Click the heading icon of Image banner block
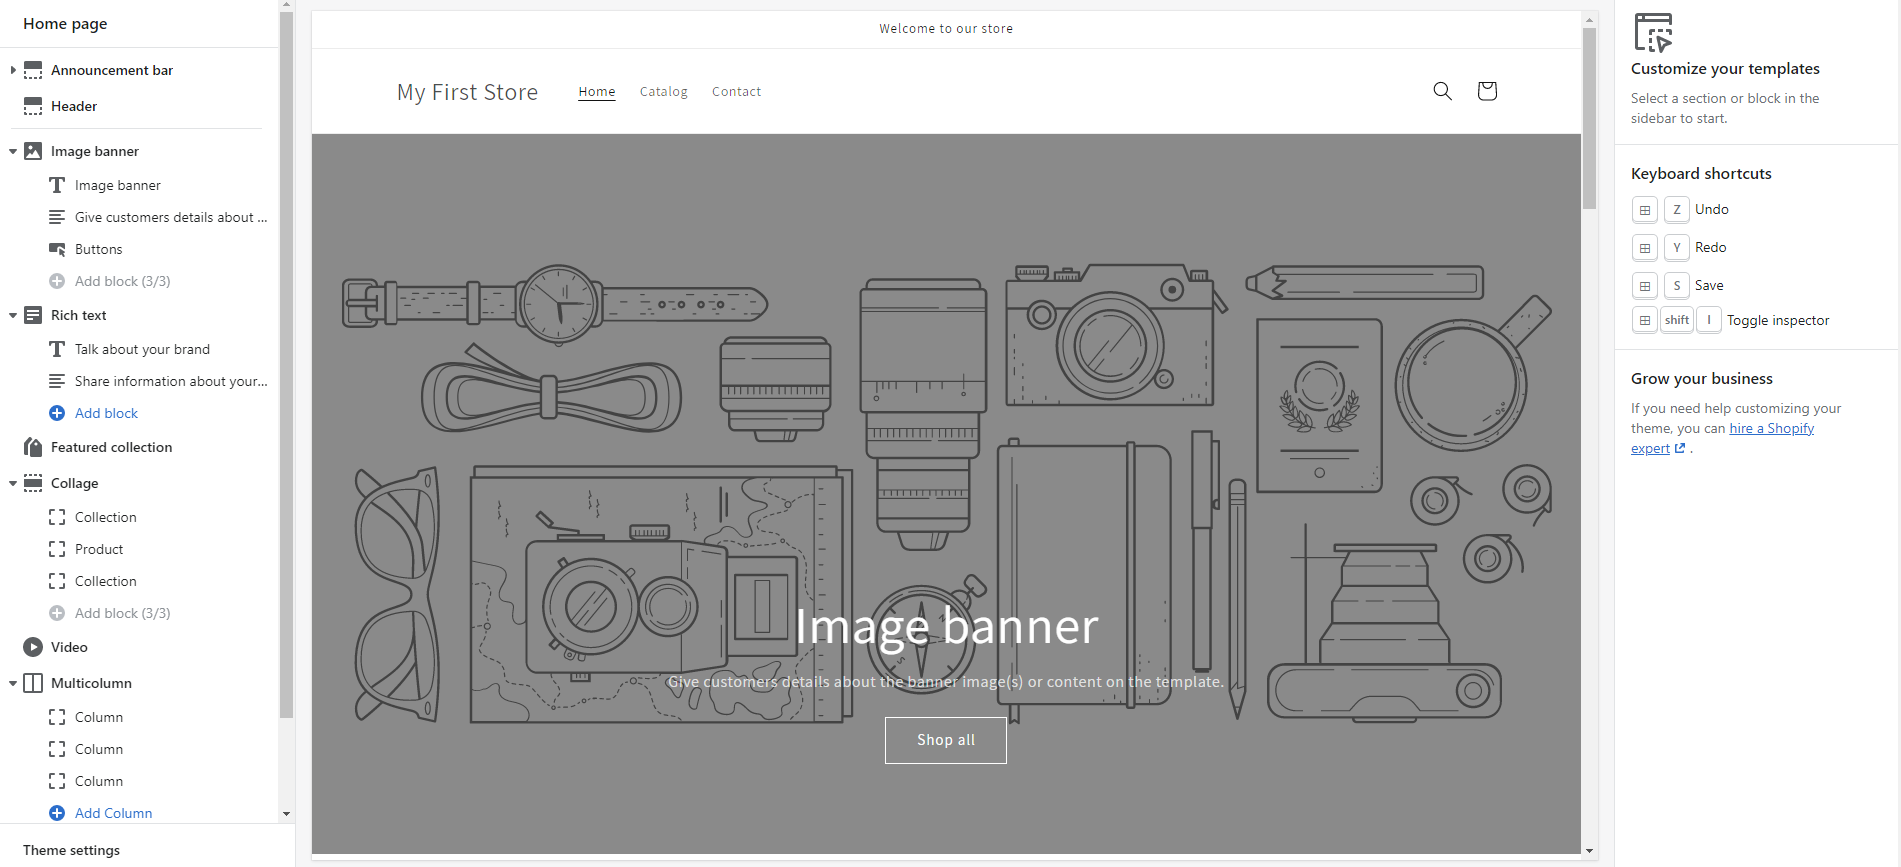The height and width of the screenshot is (867, 1901). tap(57, 185)
